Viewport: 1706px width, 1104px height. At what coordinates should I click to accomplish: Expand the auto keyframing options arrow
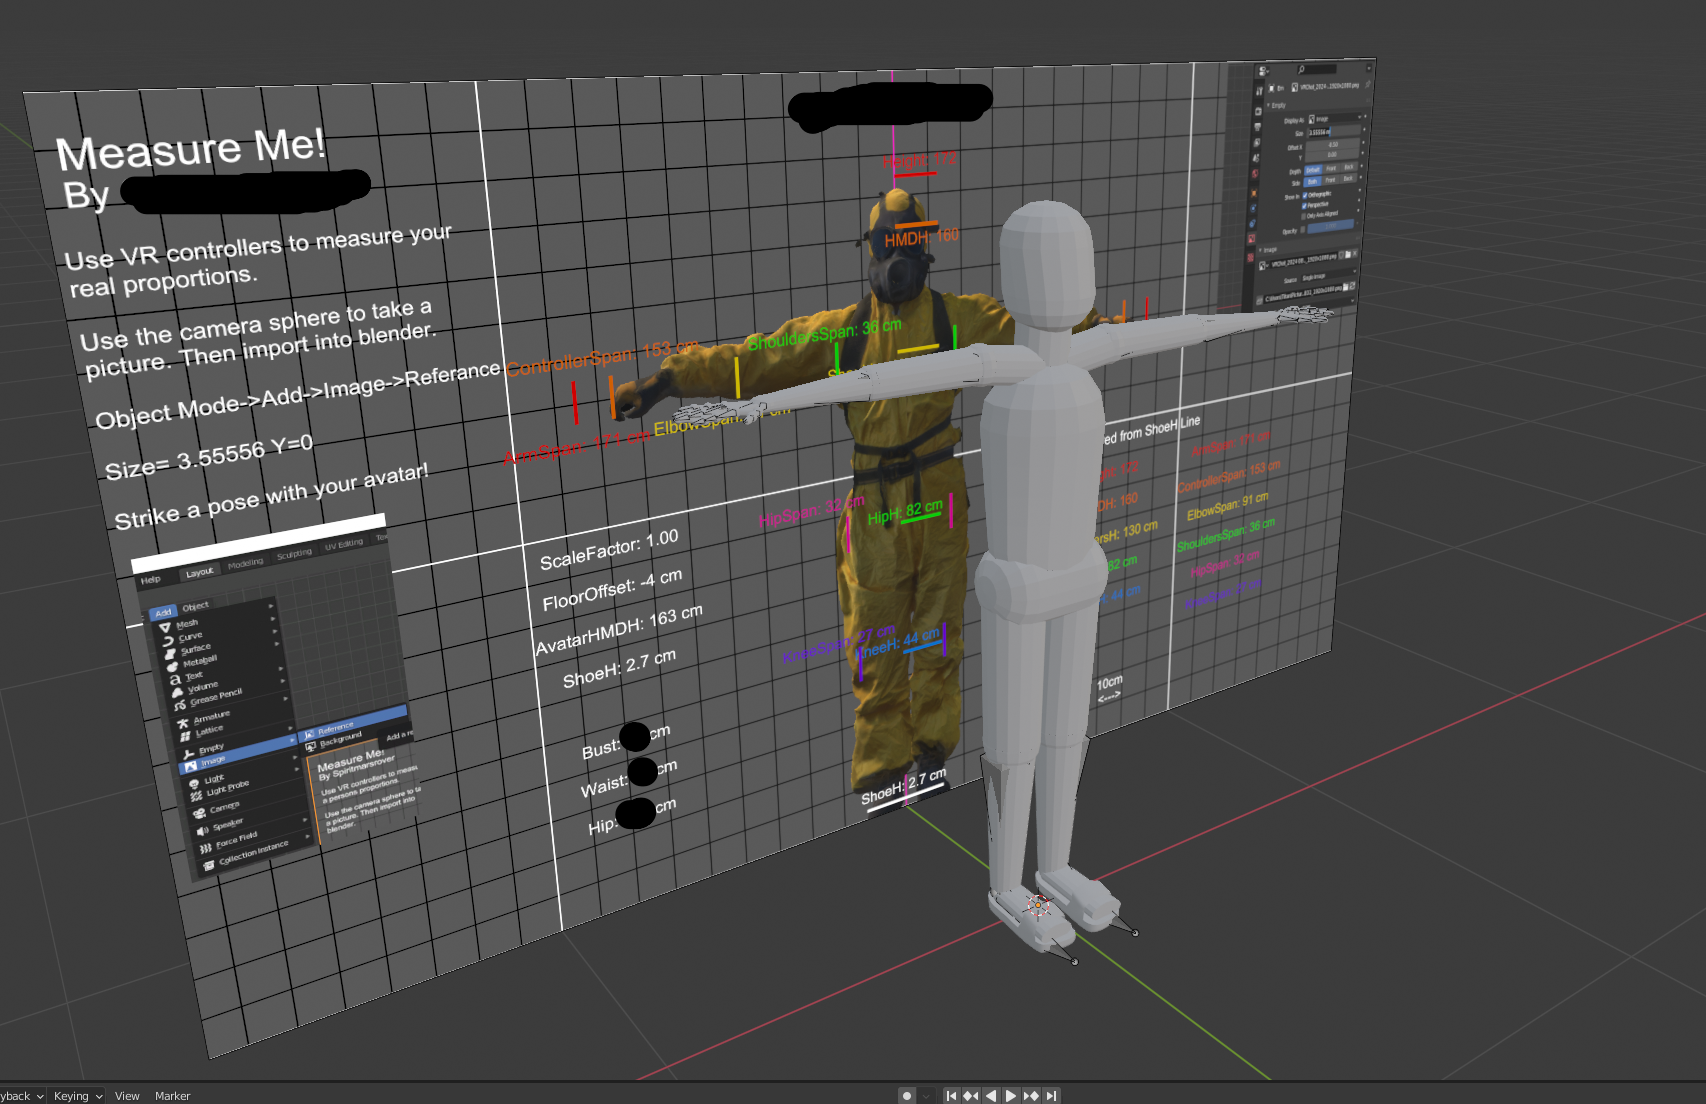tap(927, 1096)
